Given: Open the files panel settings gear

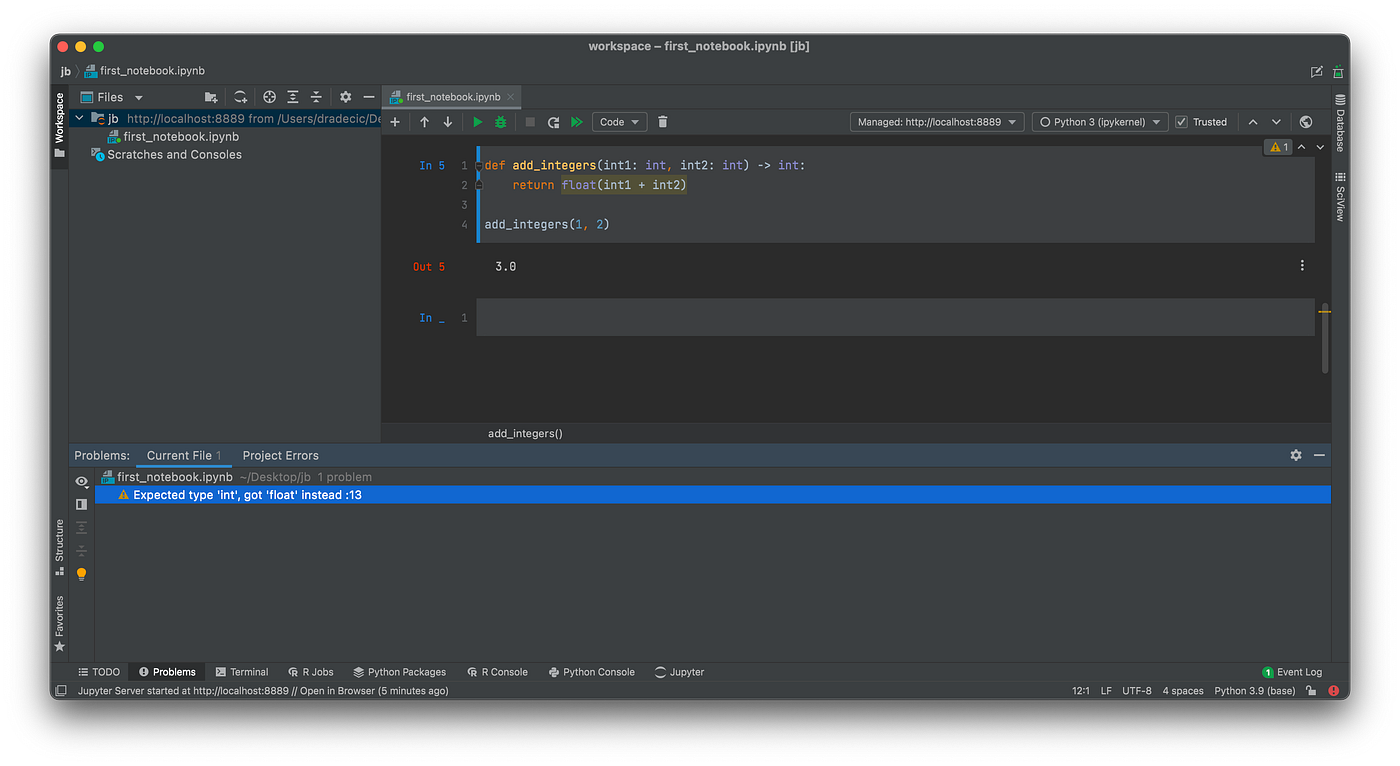Looking at the screenshot, I should point(343,97).
